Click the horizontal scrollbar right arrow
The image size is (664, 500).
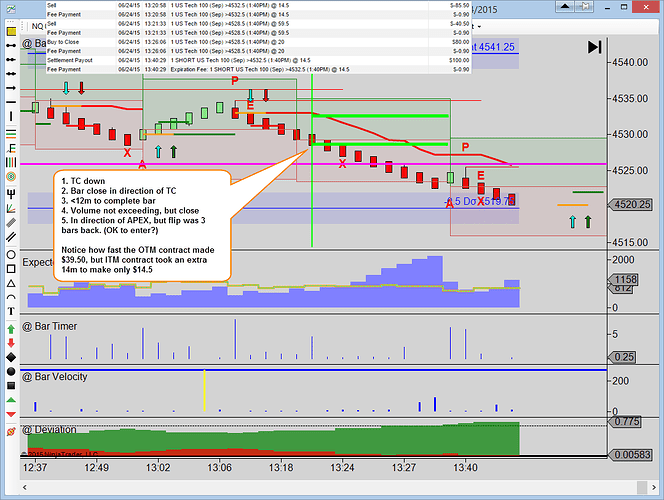pos(655,487)
